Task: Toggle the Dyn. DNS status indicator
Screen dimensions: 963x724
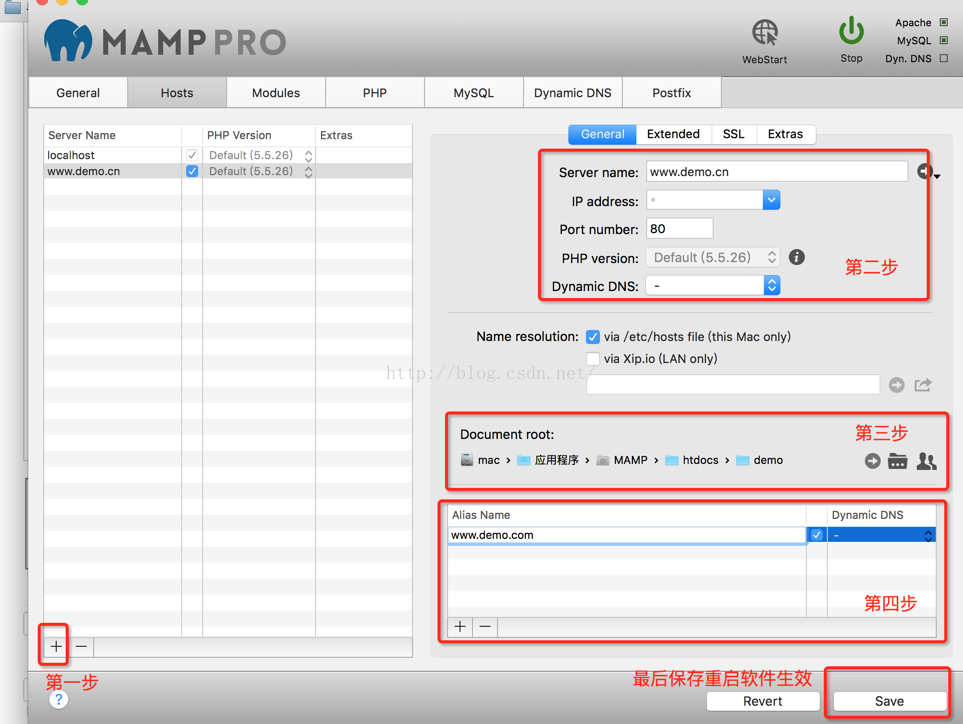Action: [x=944, y=58]
